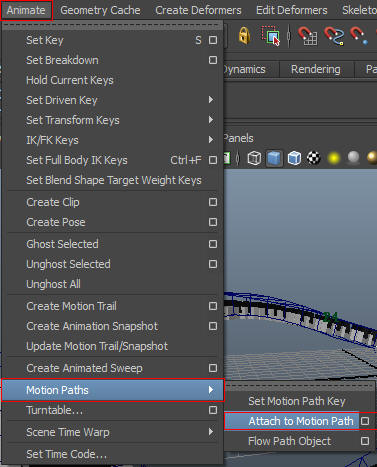Open the Geometry Cache menu
The height and width of the screenshot is (467, 377).
100,10
